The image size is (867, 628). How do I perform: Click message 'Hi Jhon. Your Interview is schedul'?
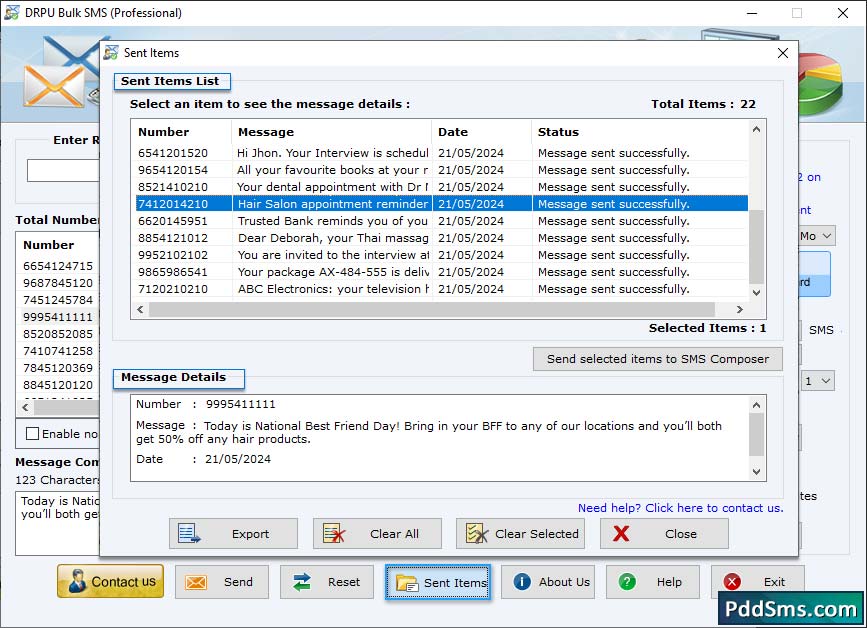point(333,153)
